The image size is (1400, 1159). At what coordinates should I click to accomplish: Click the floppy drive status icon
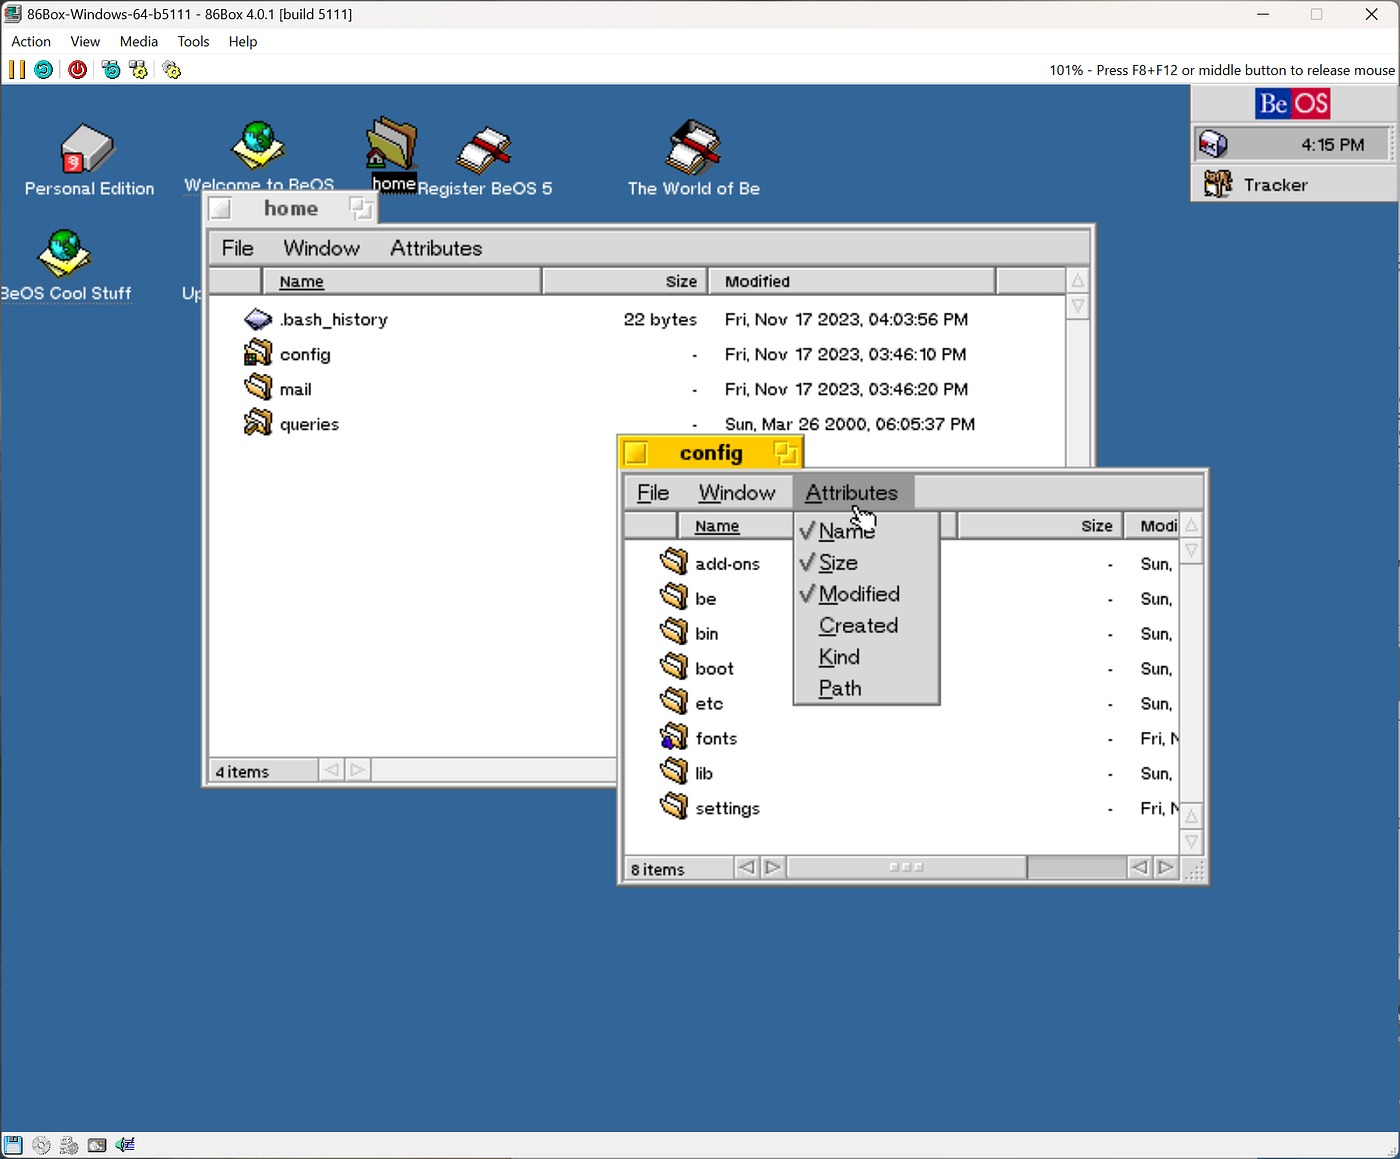coord(12,1144)
